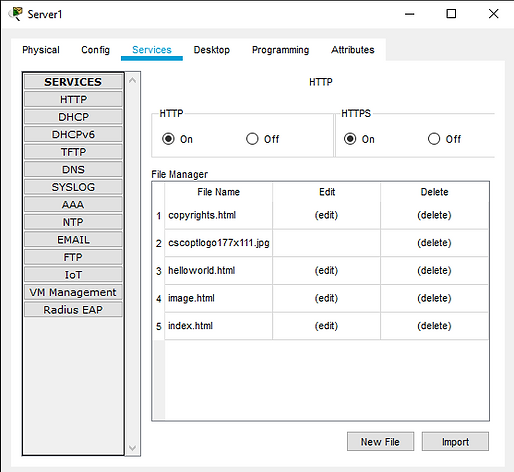Open DHCP service settings
The width and height of the screenshot is (514, 472).
point(73,117)
